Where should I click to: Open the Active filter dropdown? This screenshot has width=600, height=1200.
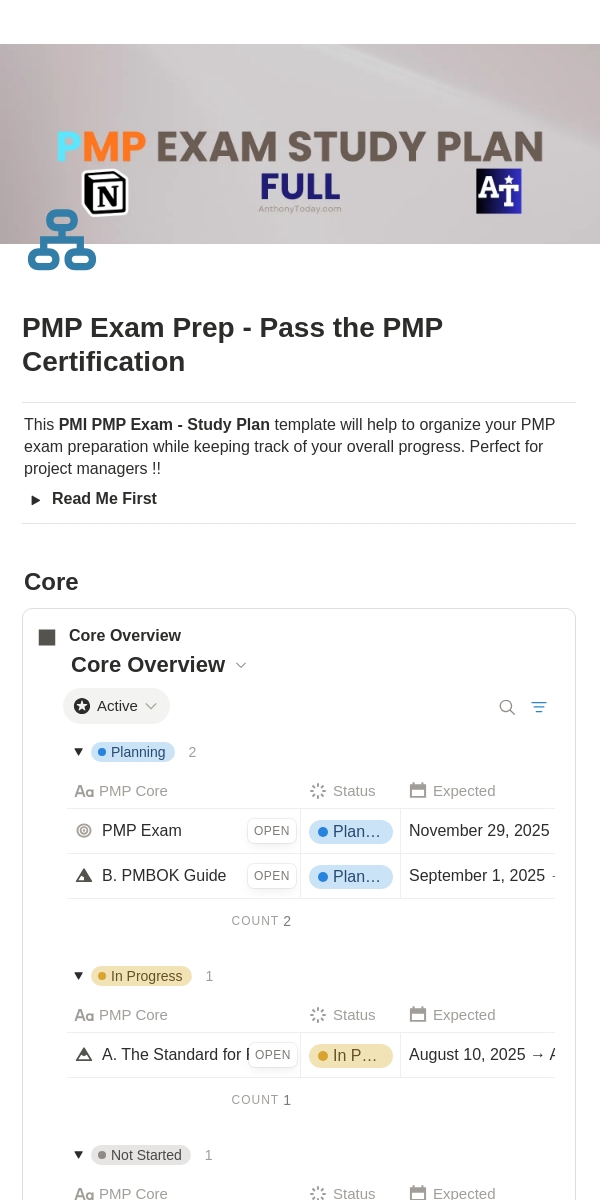(x=116, y=706)
